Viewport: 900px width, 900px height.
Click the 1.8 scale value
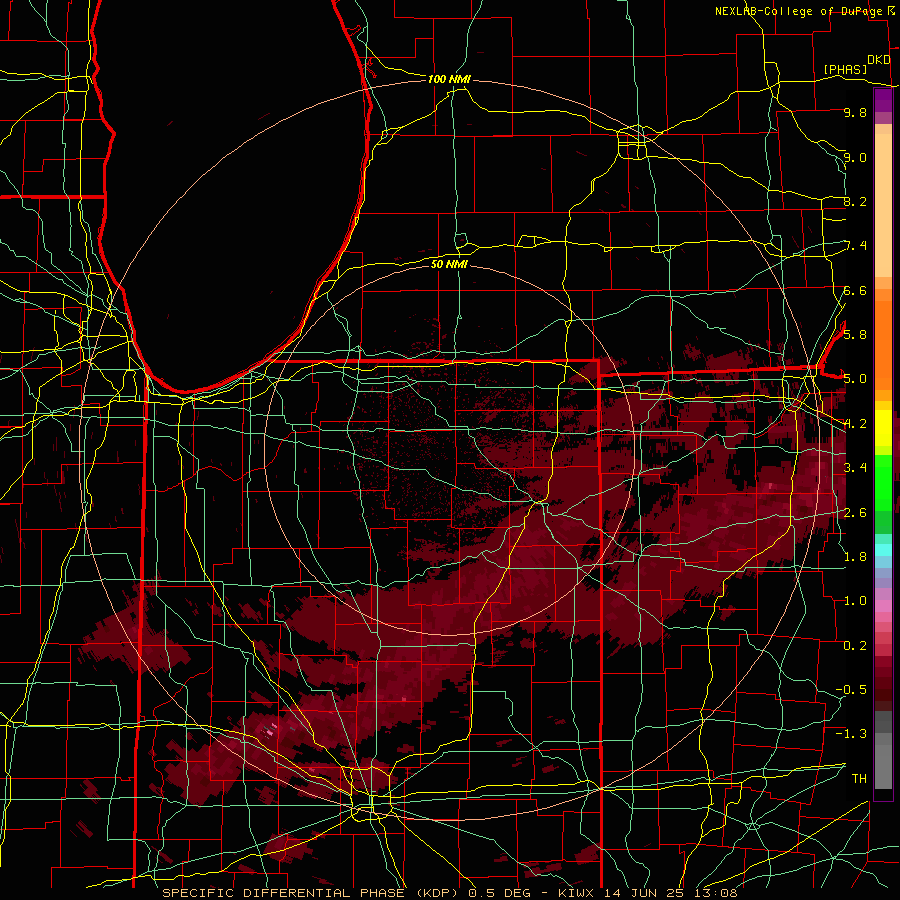pyautogui.click(x=855, y=557)
